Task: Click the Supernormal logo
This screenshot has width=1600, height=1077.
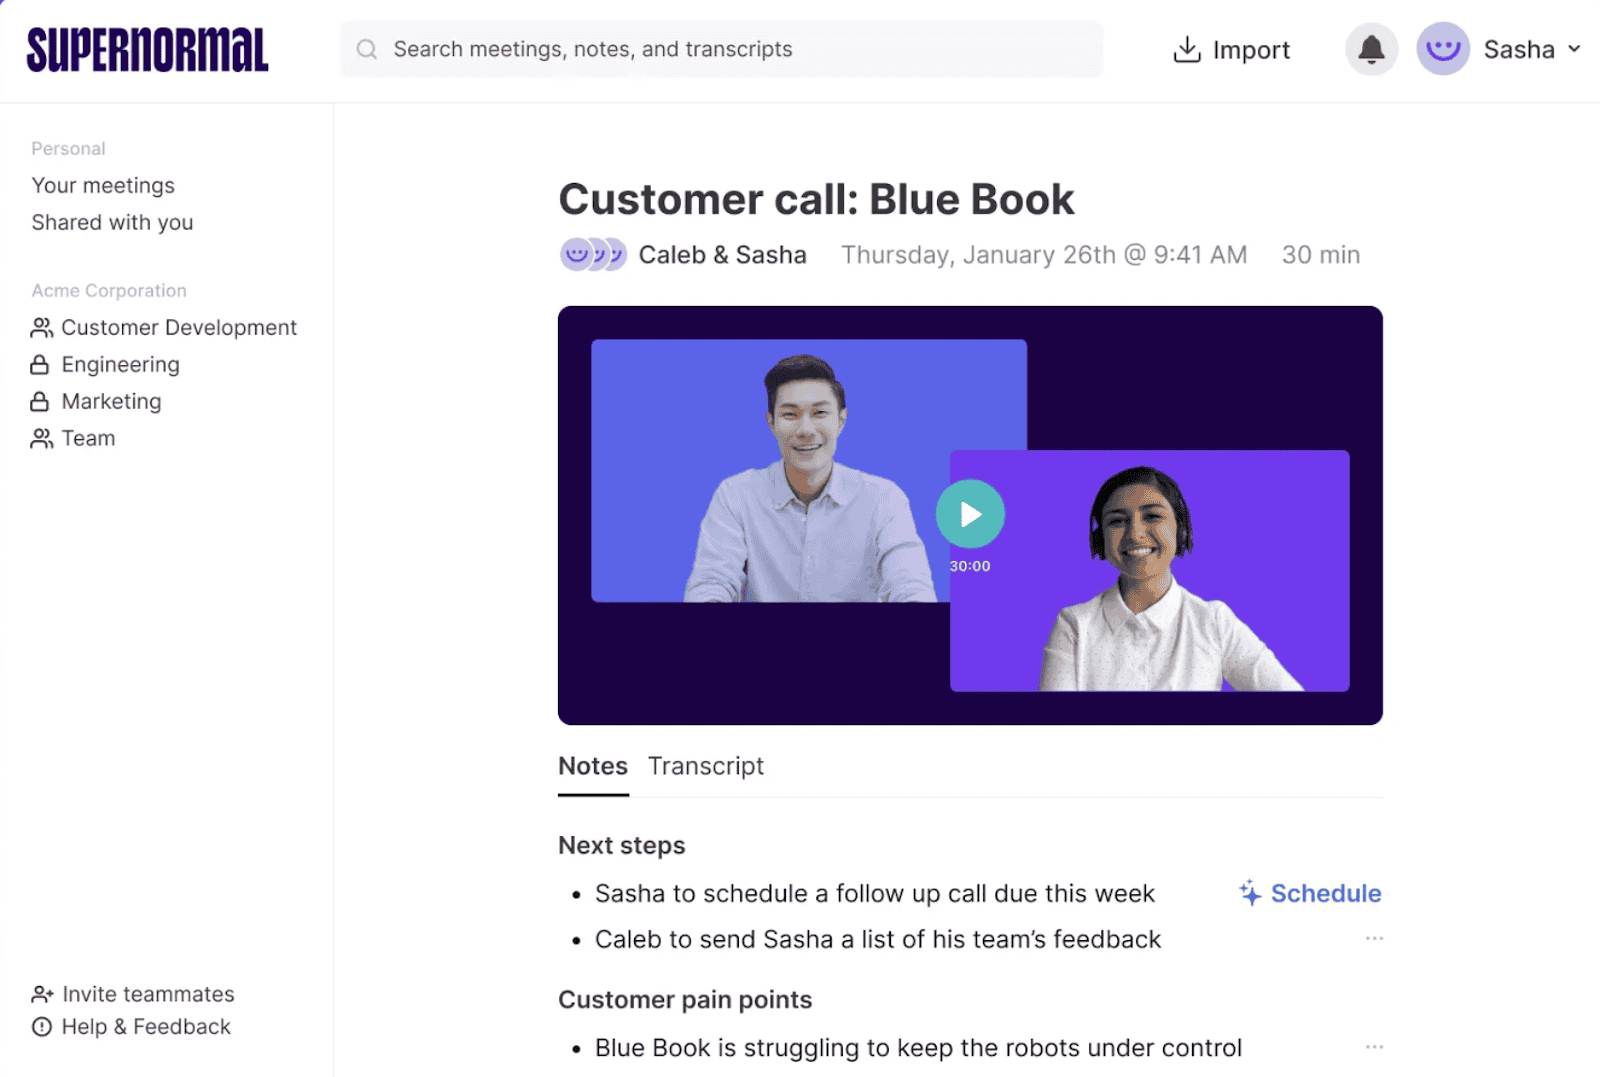Action: 147,50
